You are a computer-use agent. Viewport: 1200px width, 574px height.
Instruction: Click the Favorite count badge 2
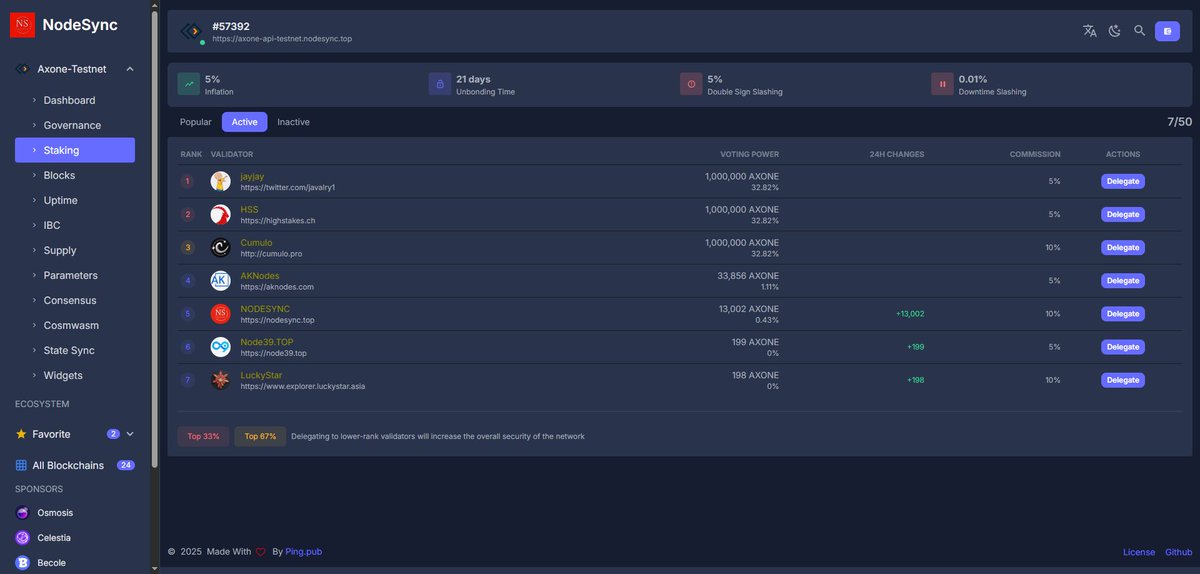click(x=113, y=434)
